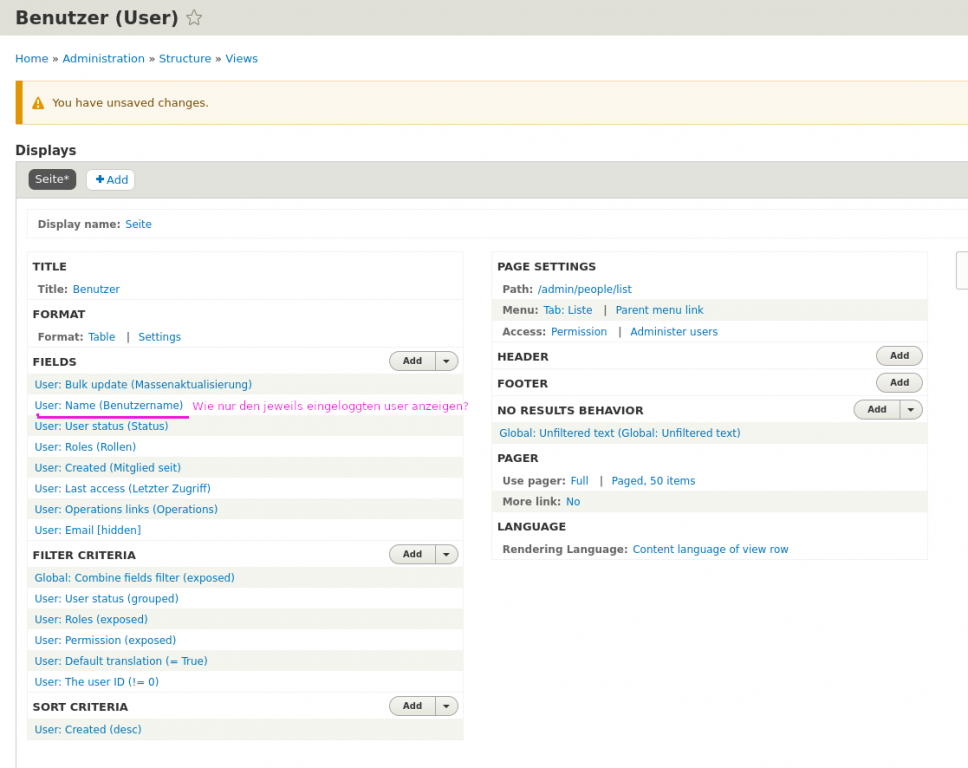968x768 pixels.
Task: Click the star favorite icon beside title
Action: [194, 18]
